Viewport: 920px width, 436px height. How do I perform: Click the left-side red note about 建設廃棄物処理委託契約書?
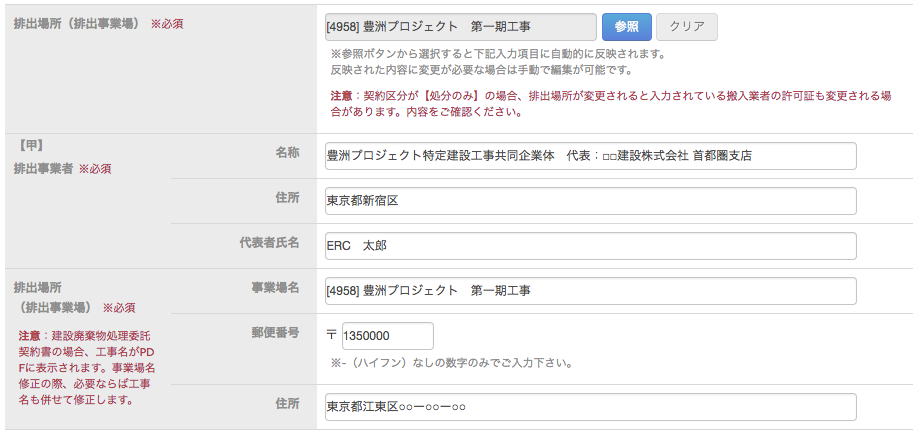[85, 368]
